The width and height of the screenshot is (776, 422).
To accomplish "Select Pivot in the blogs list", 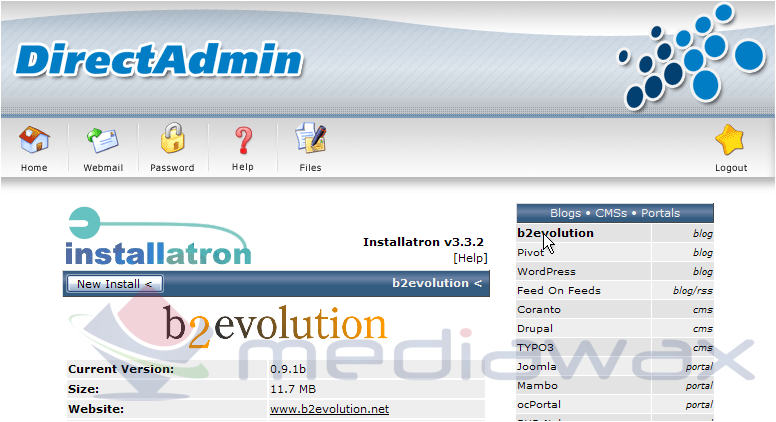I will coord(531,252).
